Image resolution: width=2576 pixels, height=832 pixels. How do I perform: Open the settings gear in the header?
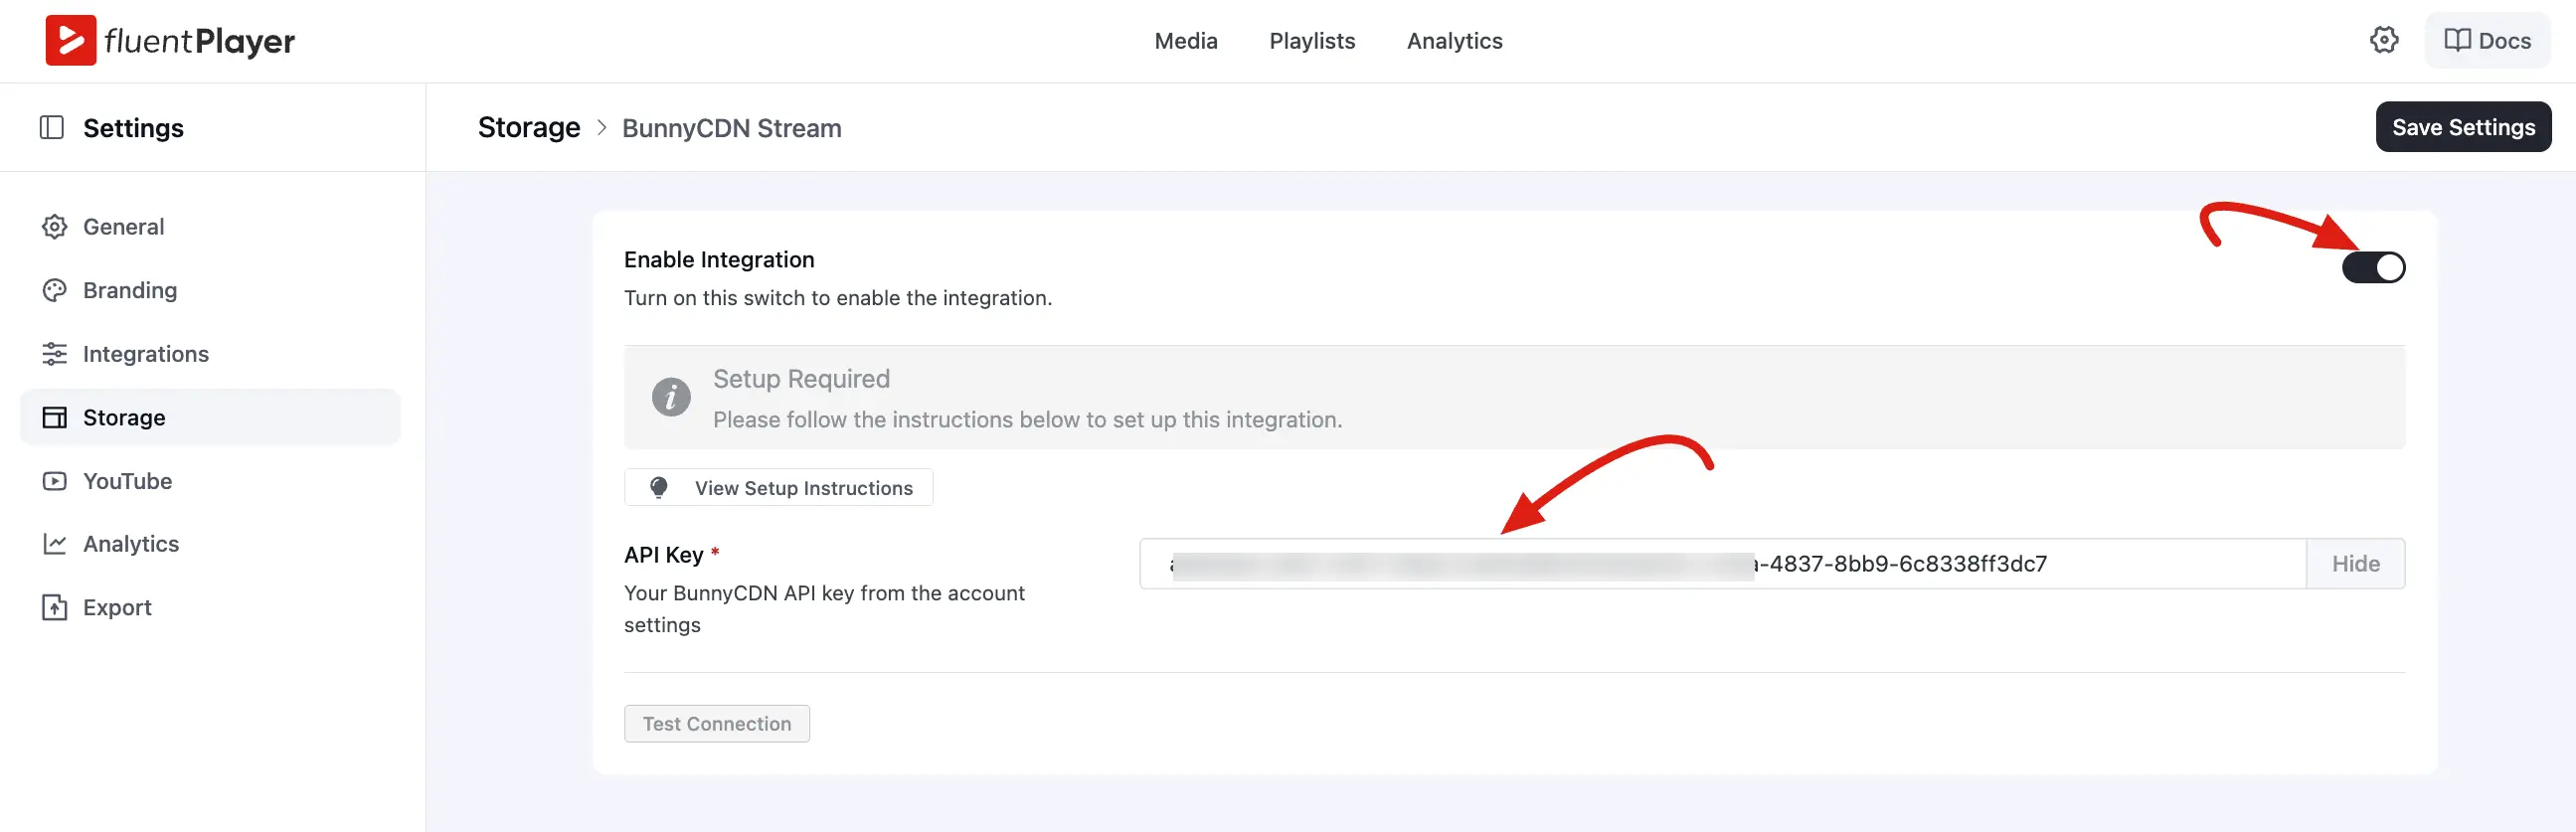coord(2384,40)
